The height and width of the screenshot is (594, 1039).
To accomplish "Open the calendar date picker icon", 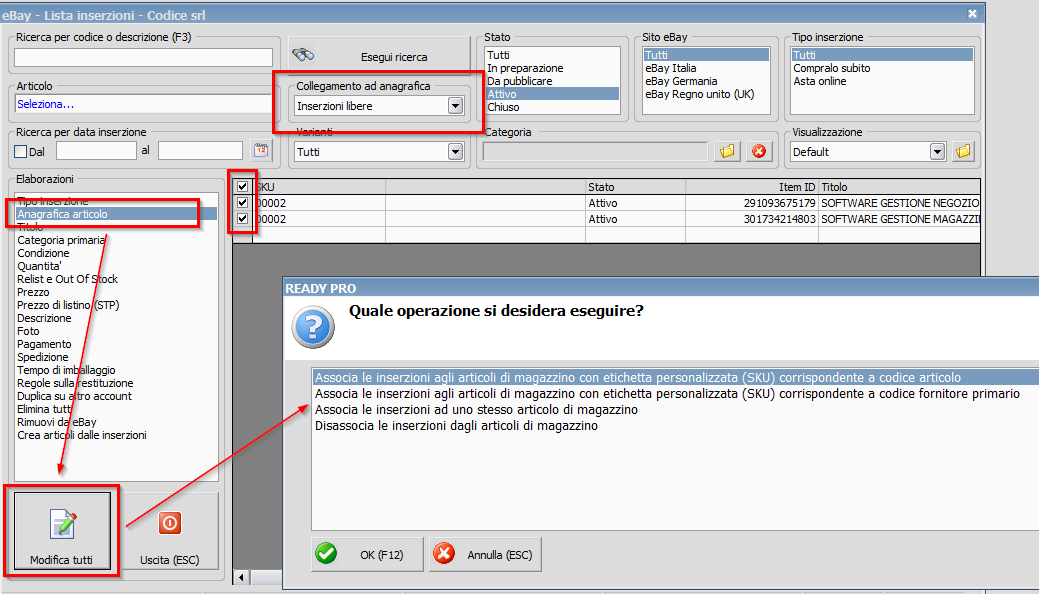I will (x=261, y=150).
